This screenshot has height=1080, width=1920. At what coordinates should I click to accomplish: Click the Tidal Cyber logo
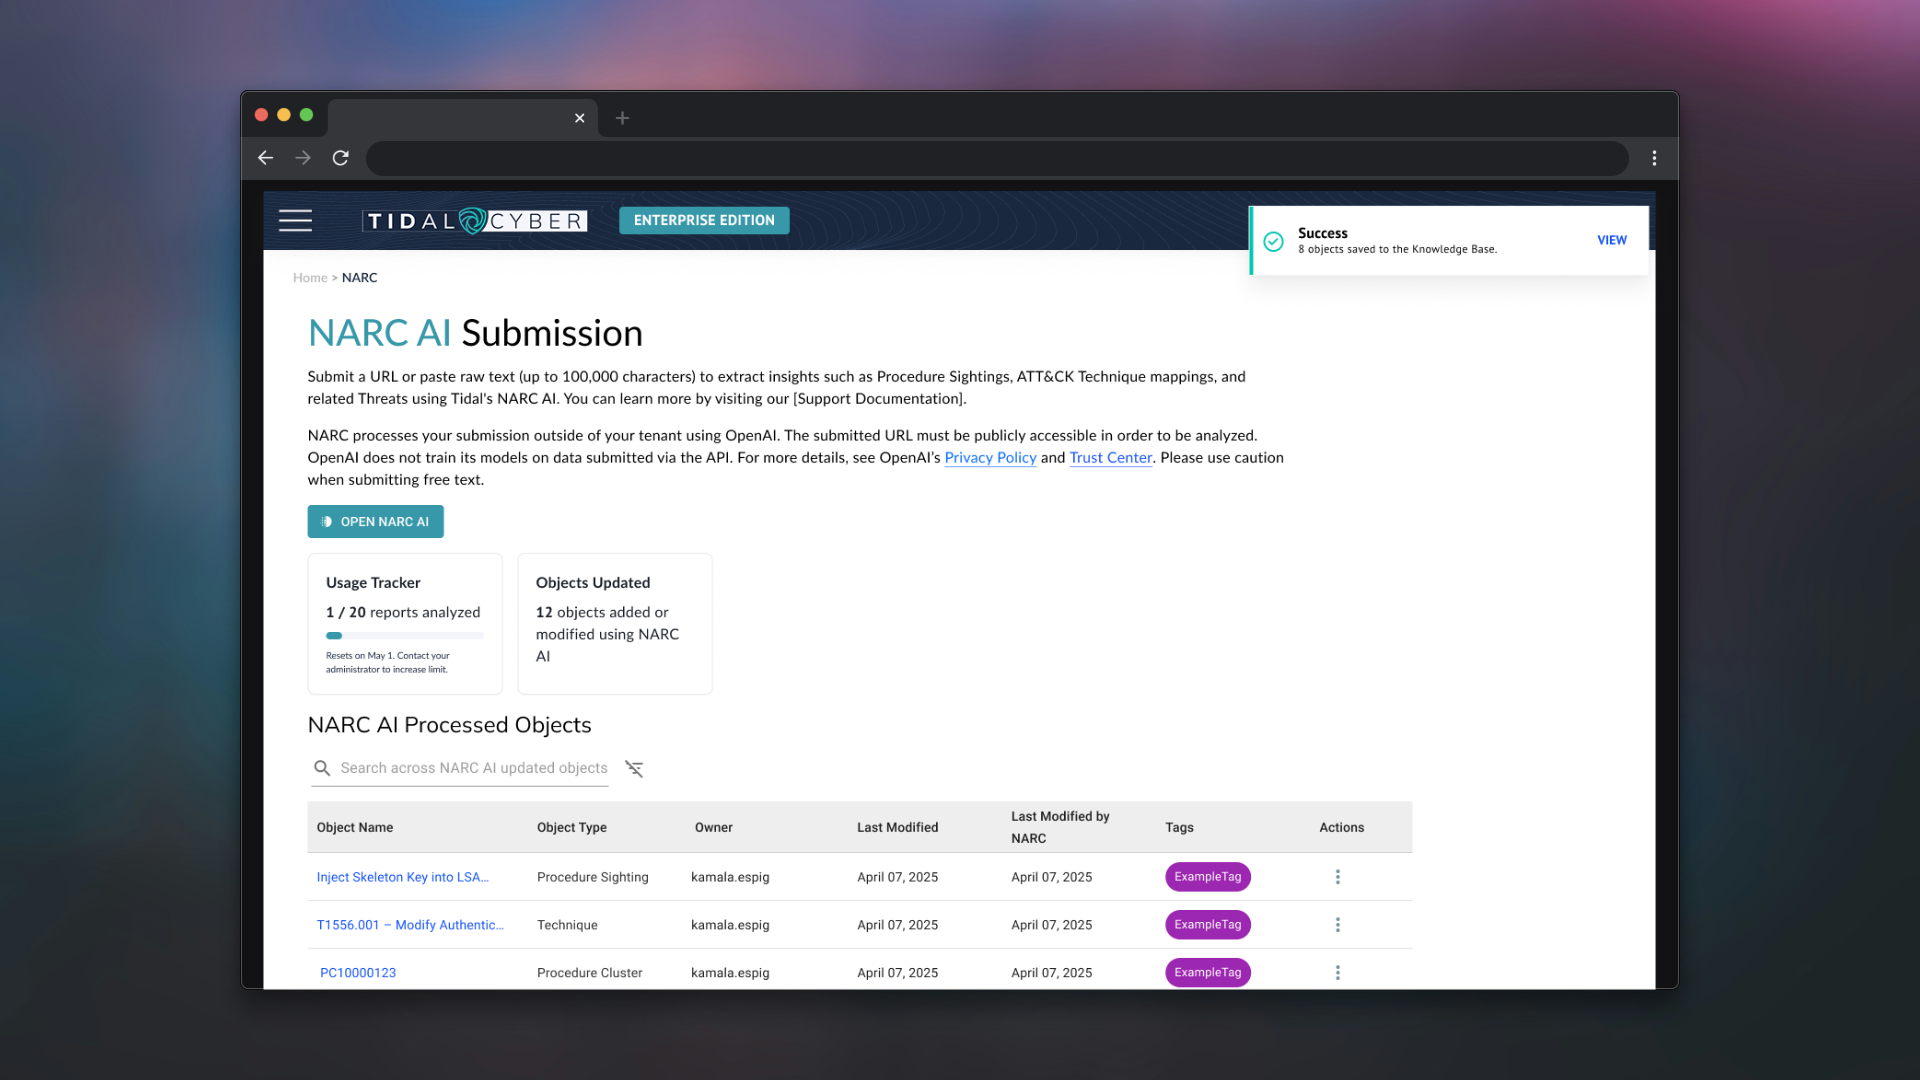click(x=475, y=221)
